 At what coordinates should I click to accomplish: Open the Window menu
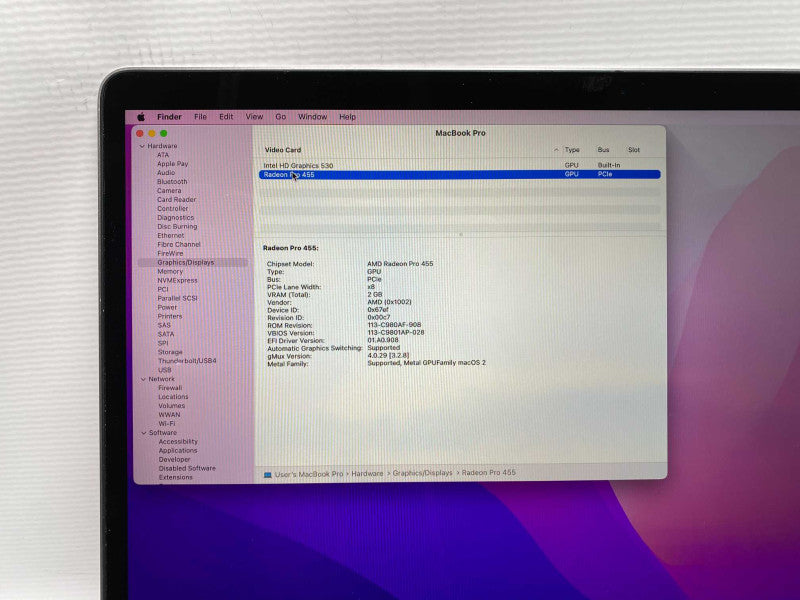(x=312, y=117)
